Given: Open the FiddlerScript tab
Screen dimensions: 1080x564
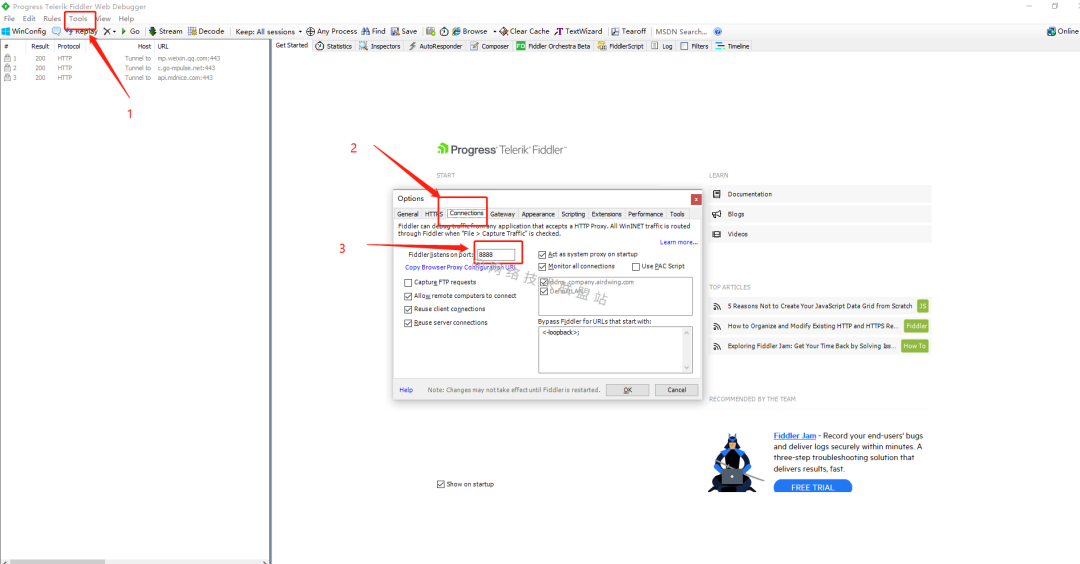Looking at the screenshot, I should (x=621, y=46).
